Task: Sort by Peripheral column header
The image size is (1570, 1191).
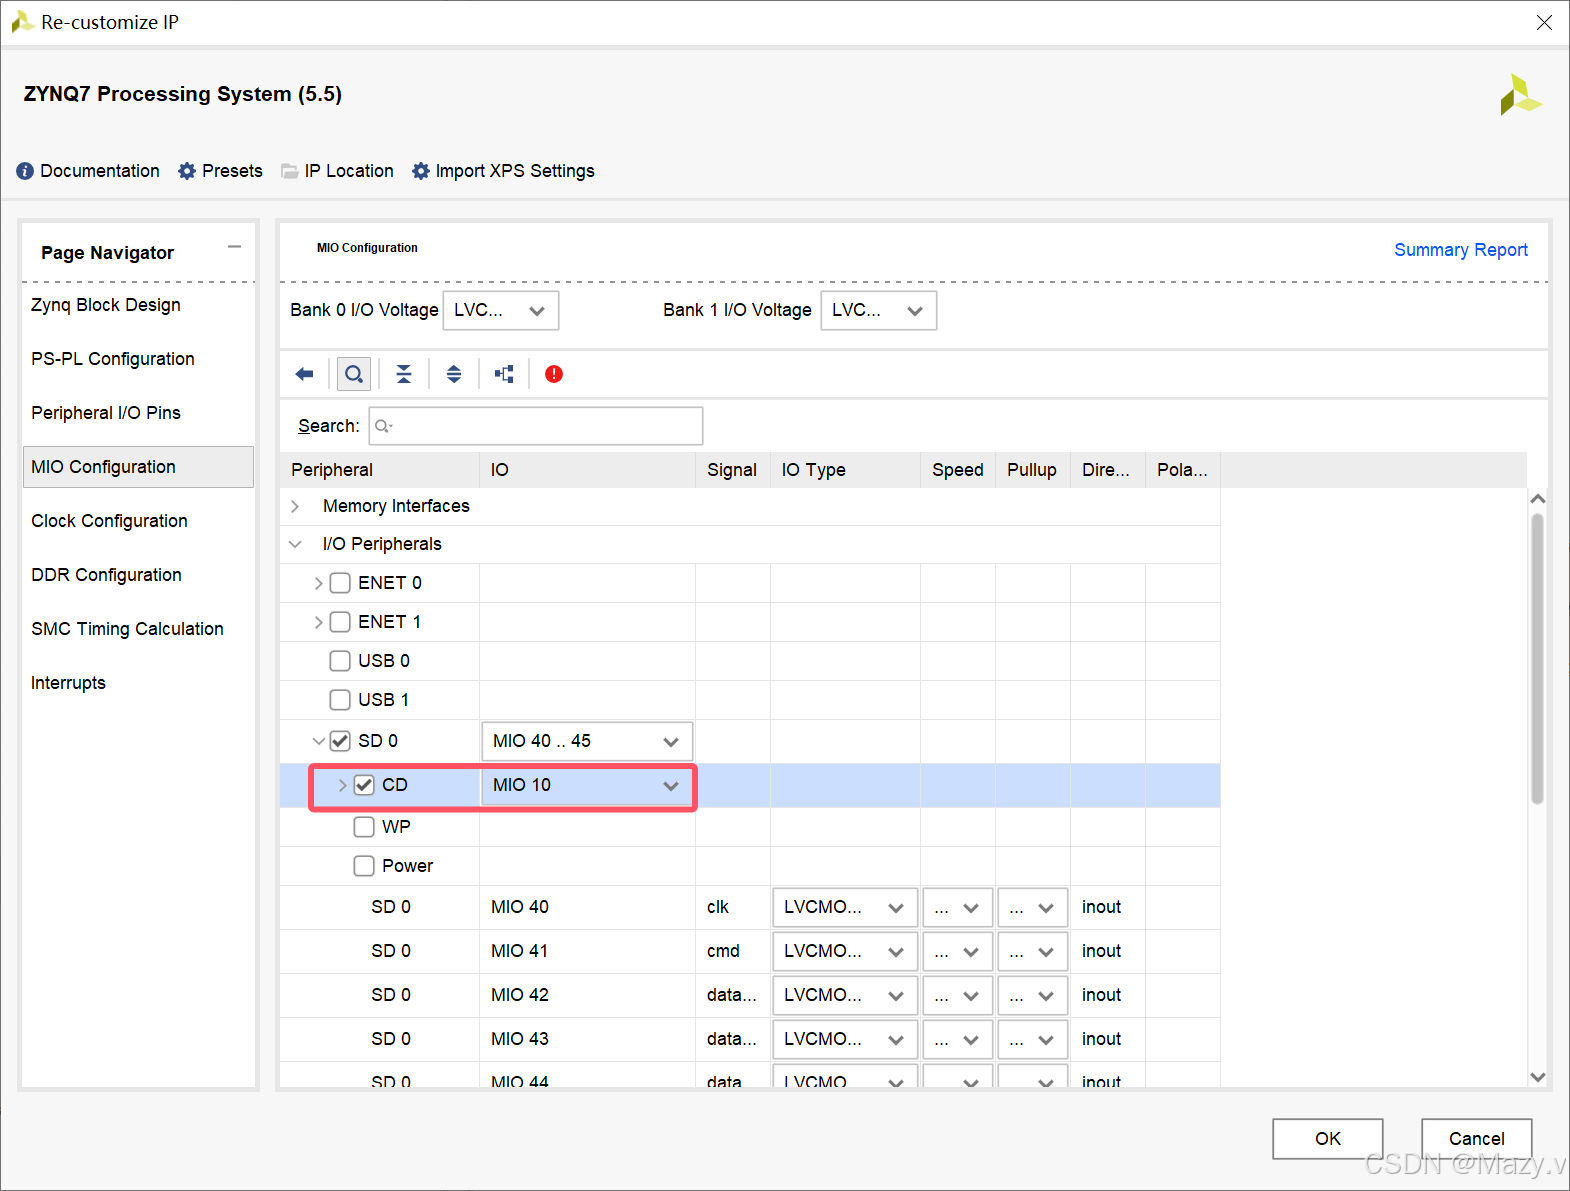Action: 380,470
